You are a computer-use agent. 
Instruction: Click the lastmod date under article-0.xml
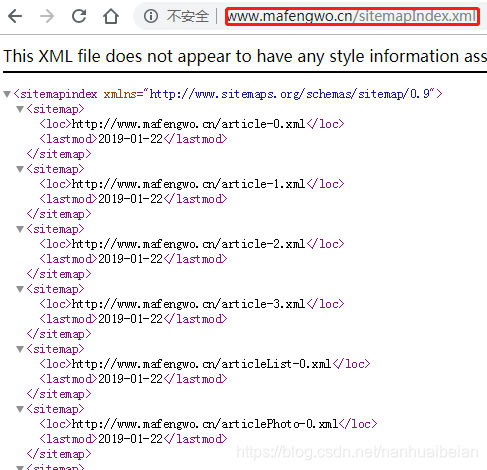[x=130, y=139]
